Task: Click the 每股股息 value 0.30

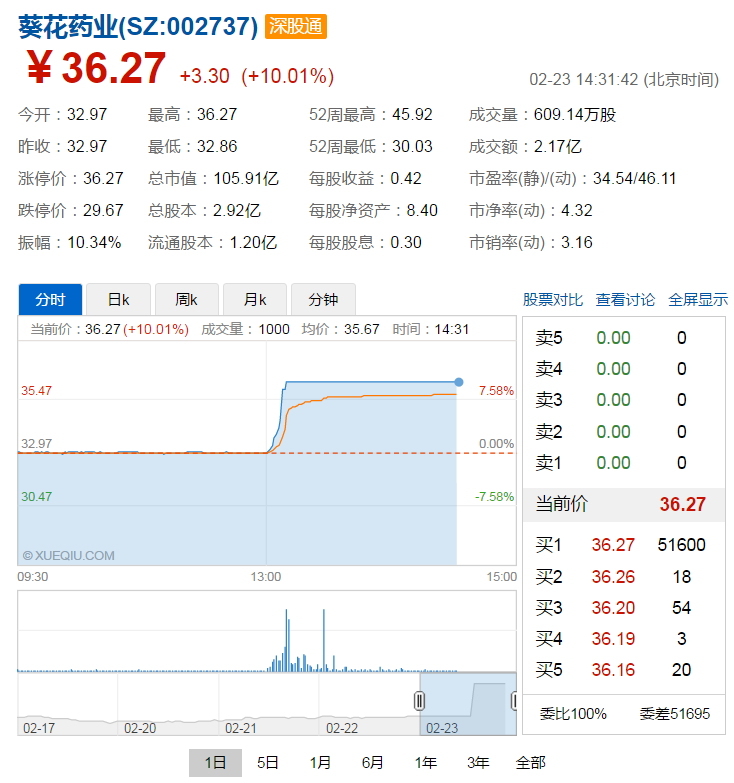Action: tap(405, 242)
